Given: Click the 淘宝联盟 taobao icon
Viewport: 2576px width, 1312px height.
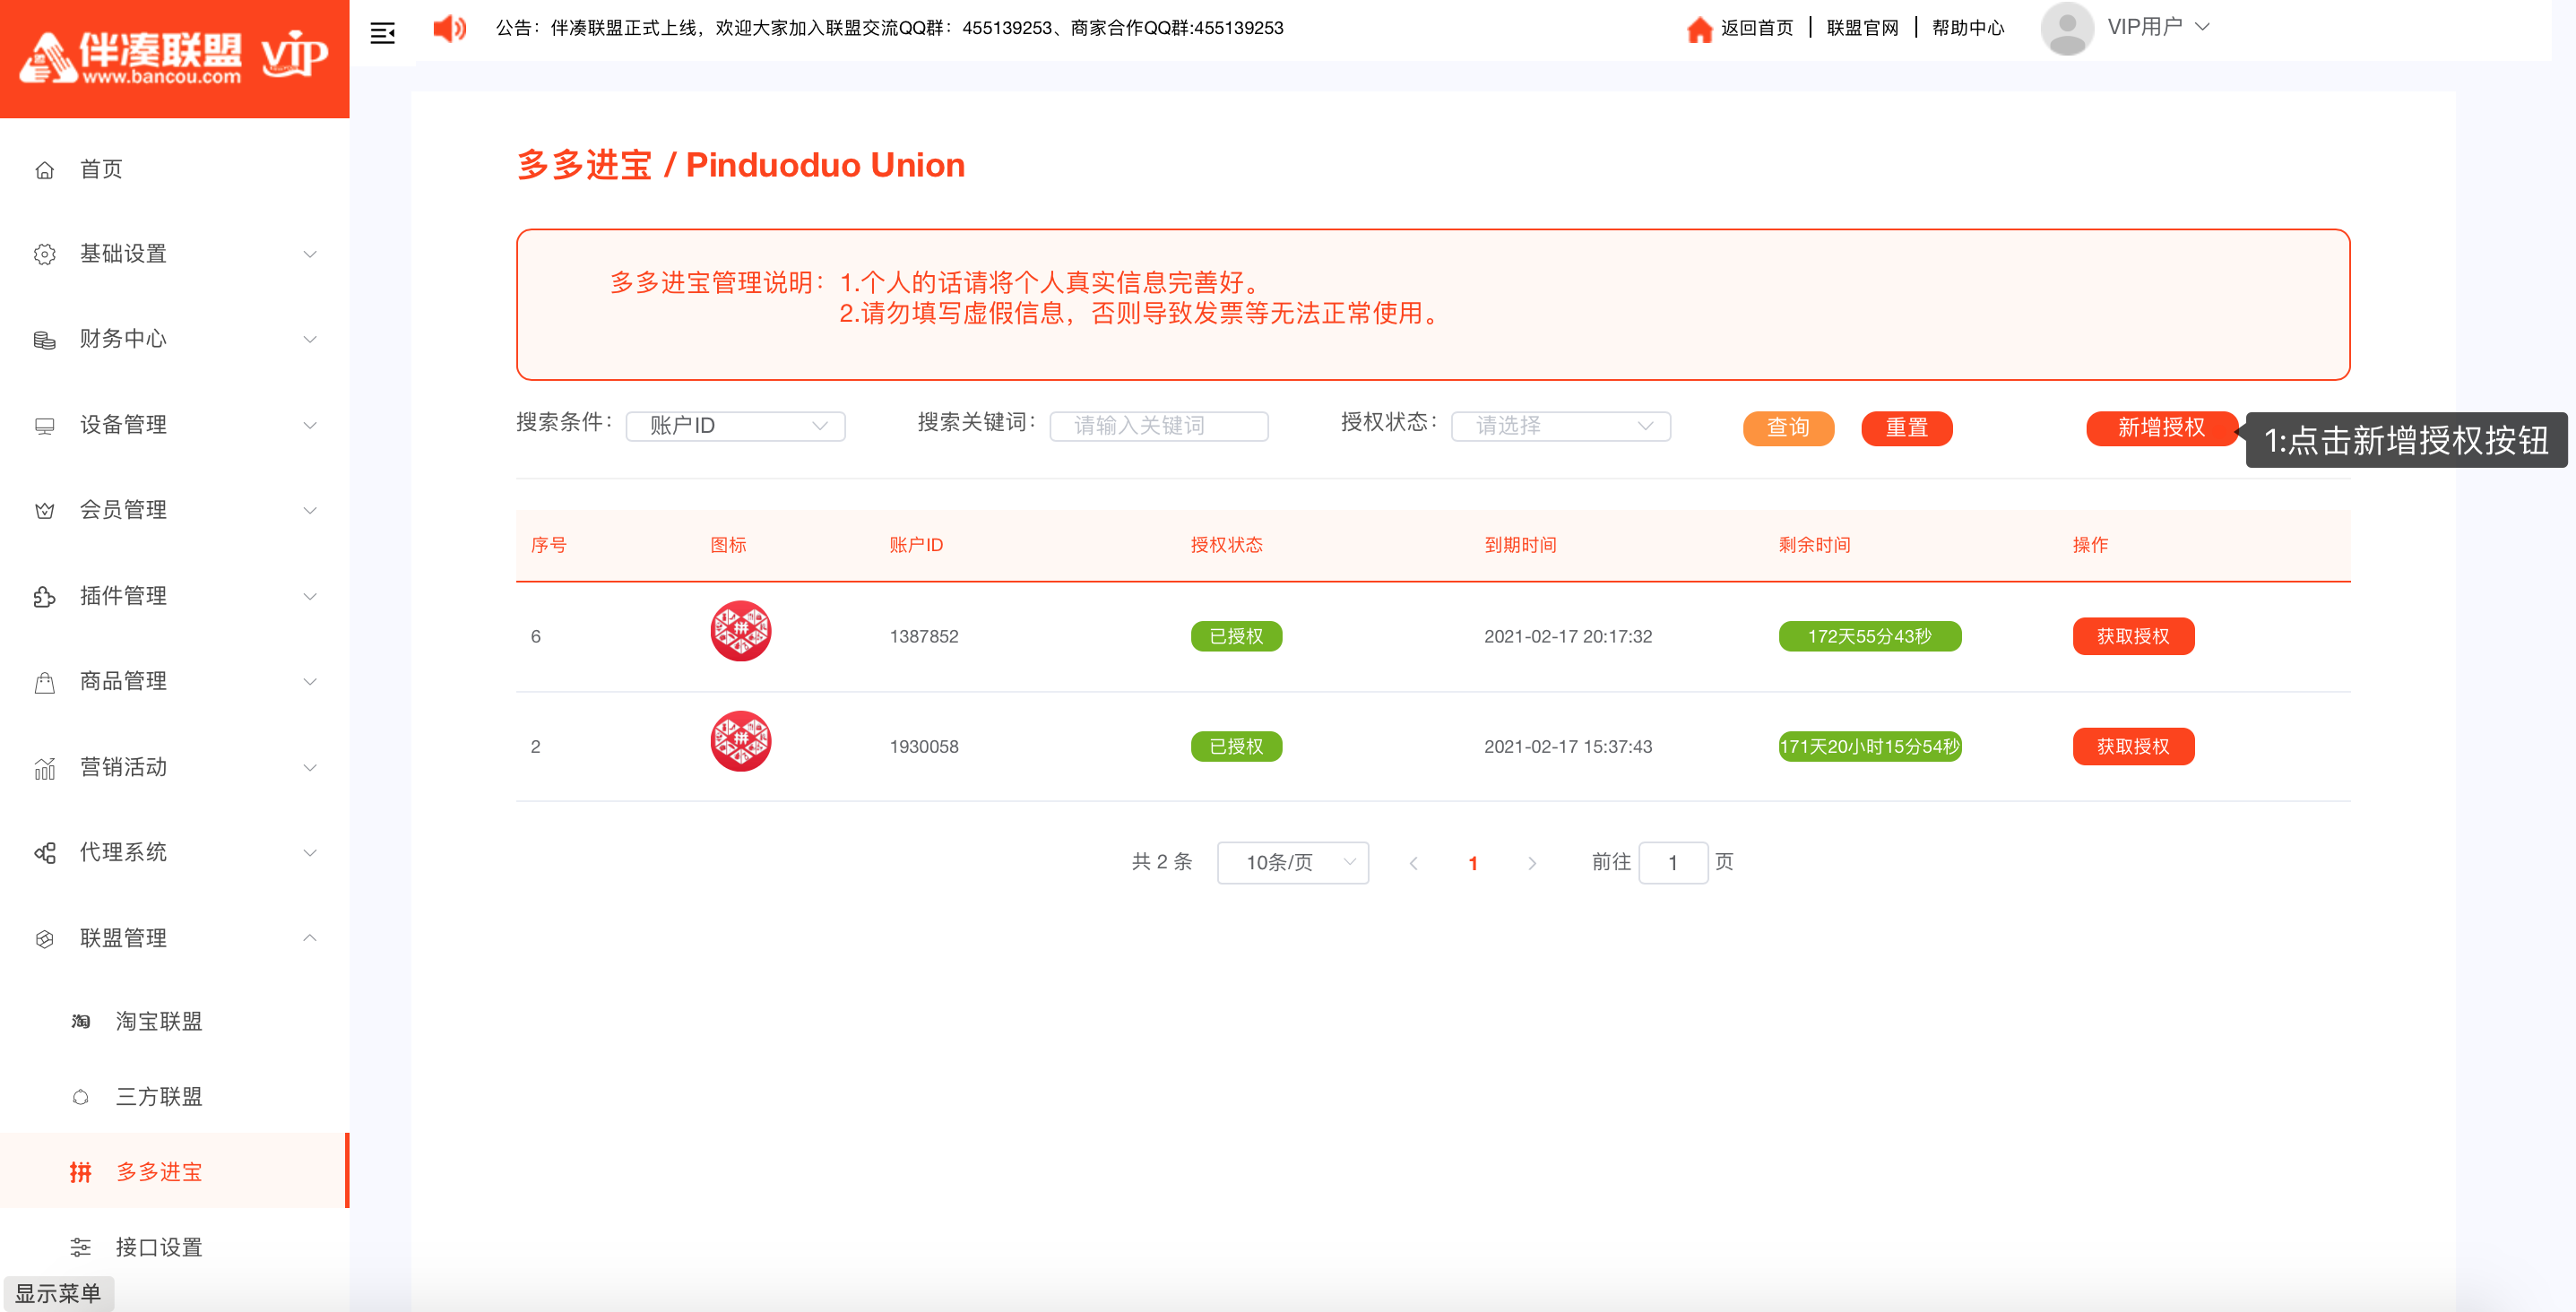Looking at the screenshot, I should click(x=80, y=1021).
